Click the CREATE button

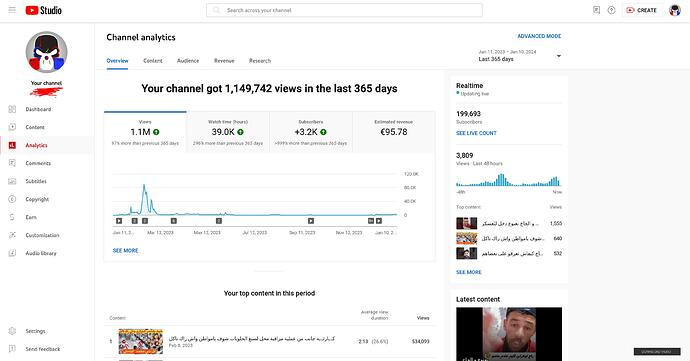tap(642, 10)
